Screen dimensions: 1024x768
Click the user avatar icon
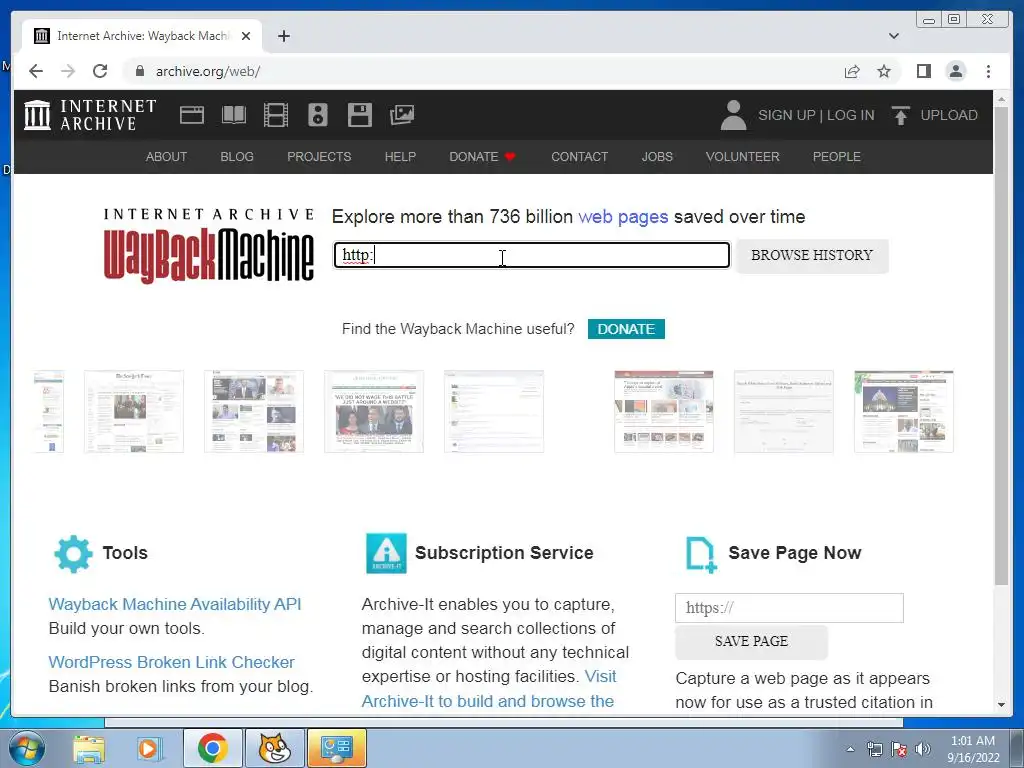[x=733, y=115]
